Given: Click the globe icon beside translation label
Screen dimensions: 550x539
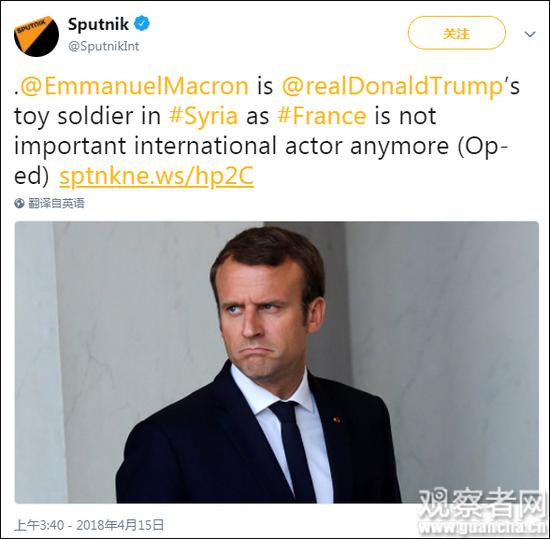Looking at the screenshot, I should pos(19,203).
